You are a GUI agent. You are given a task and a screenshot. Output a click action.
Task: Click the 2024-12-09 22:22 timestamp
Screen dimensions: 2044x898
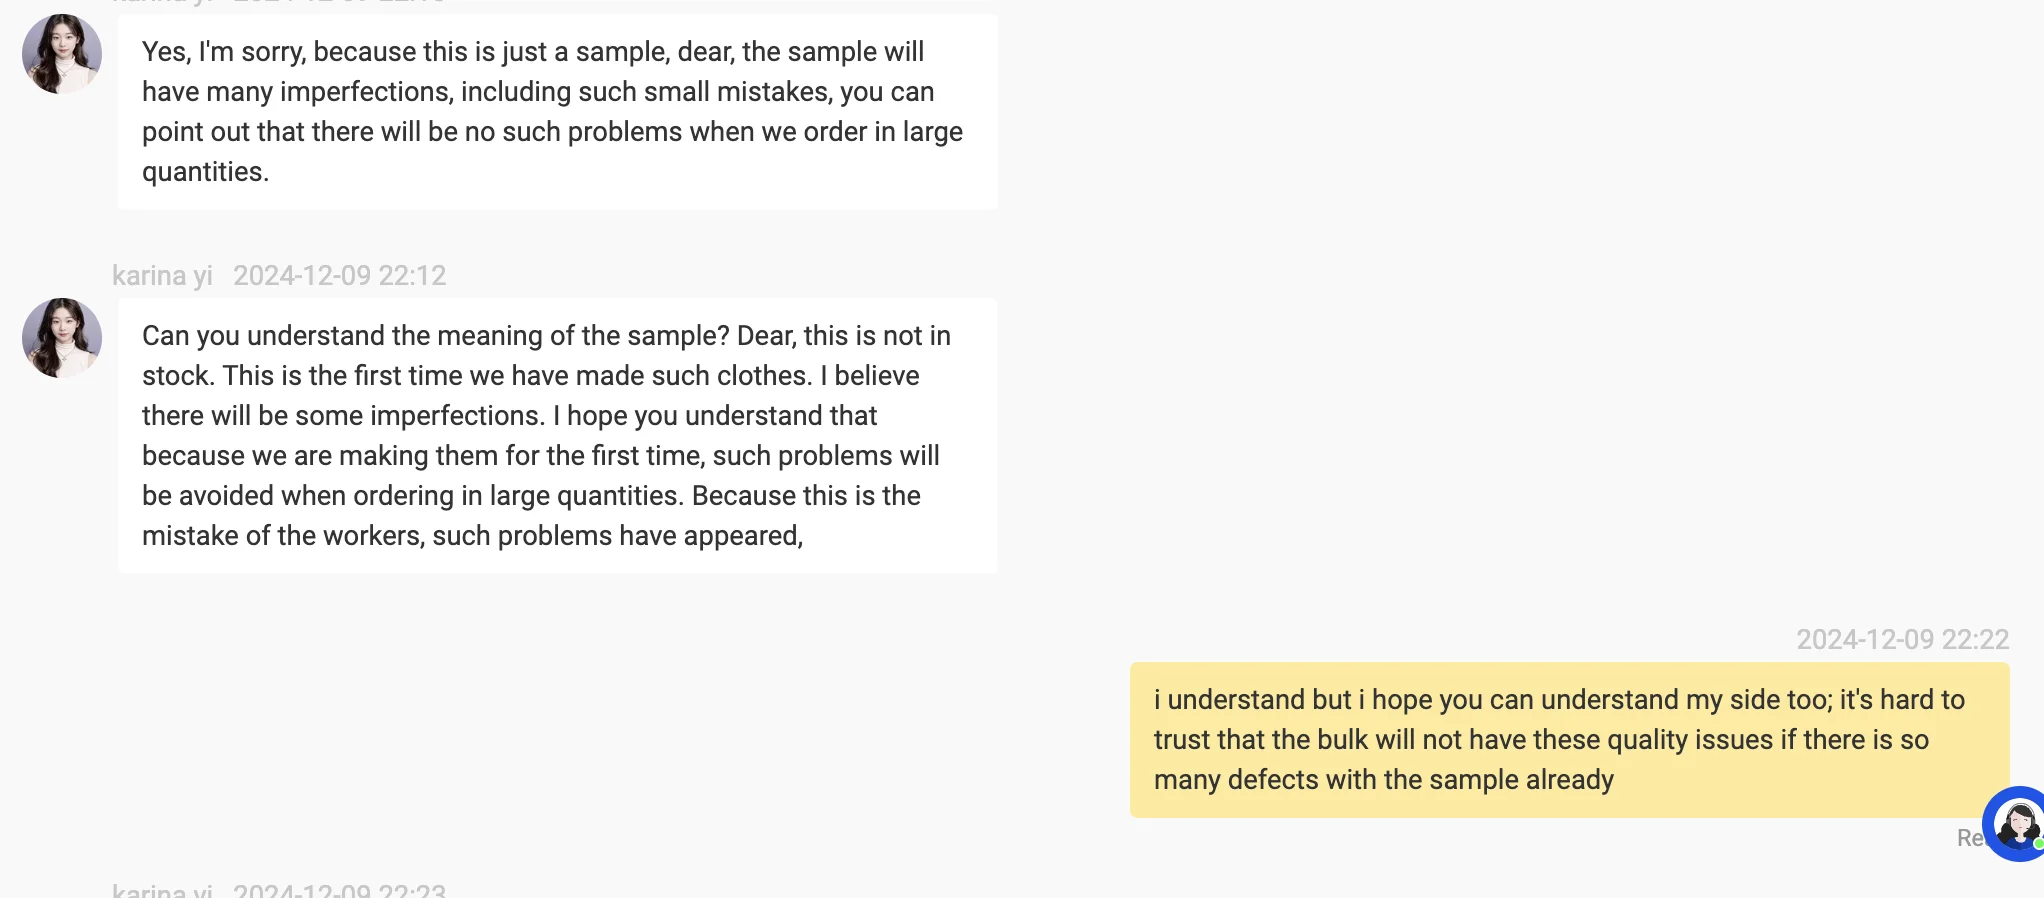click(1902, 640)
